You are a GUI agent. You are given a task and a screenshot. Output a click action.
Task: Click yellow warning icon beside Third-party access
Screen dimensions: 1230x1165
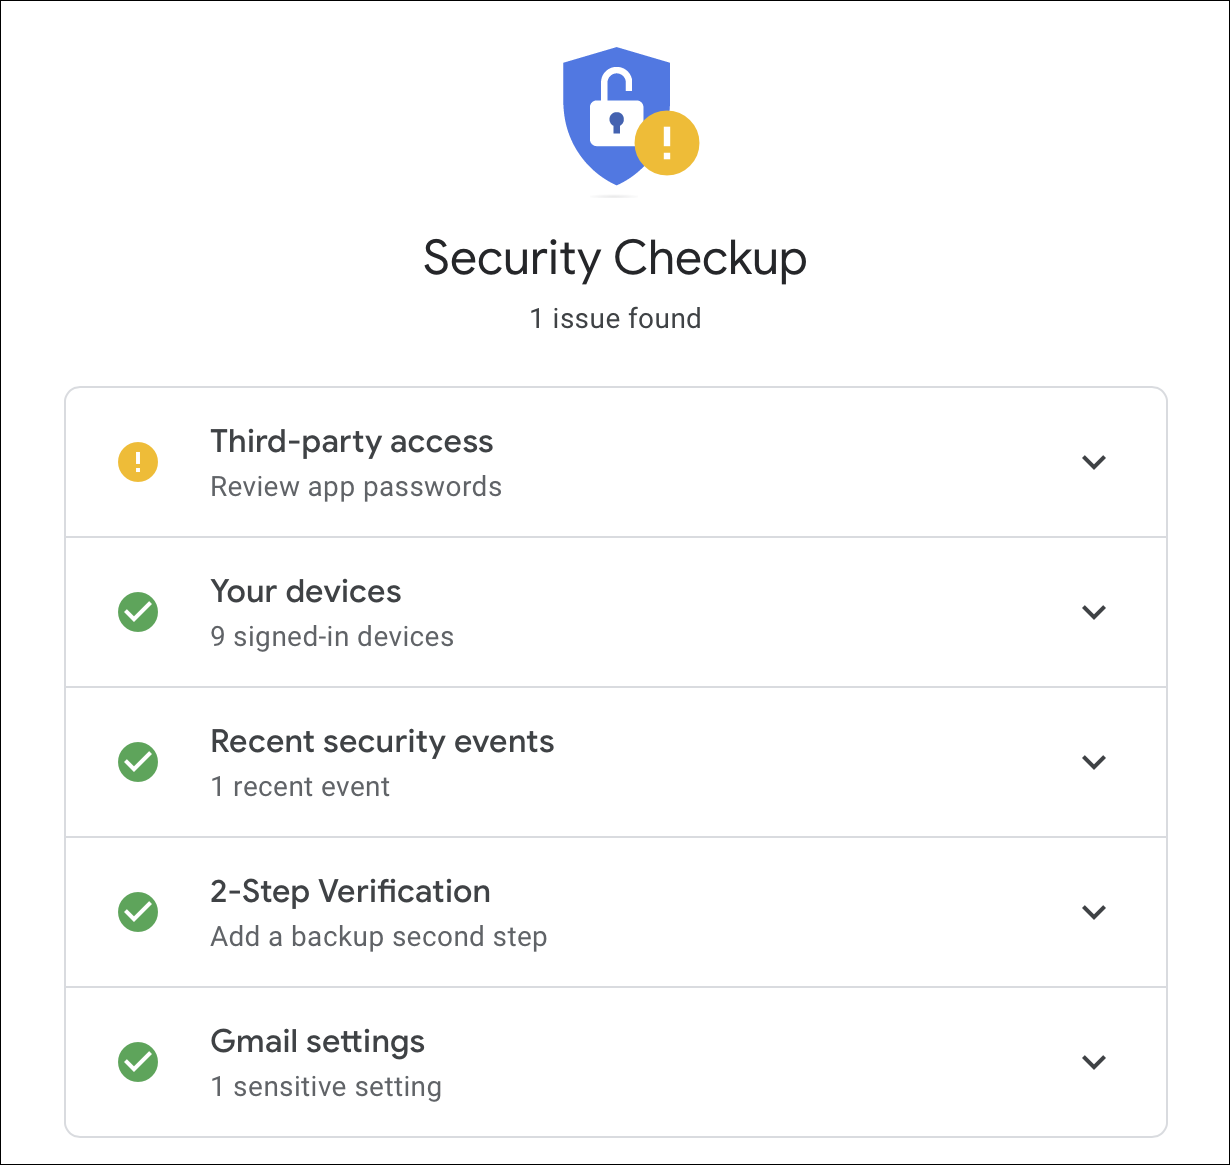tap(138, 462)
